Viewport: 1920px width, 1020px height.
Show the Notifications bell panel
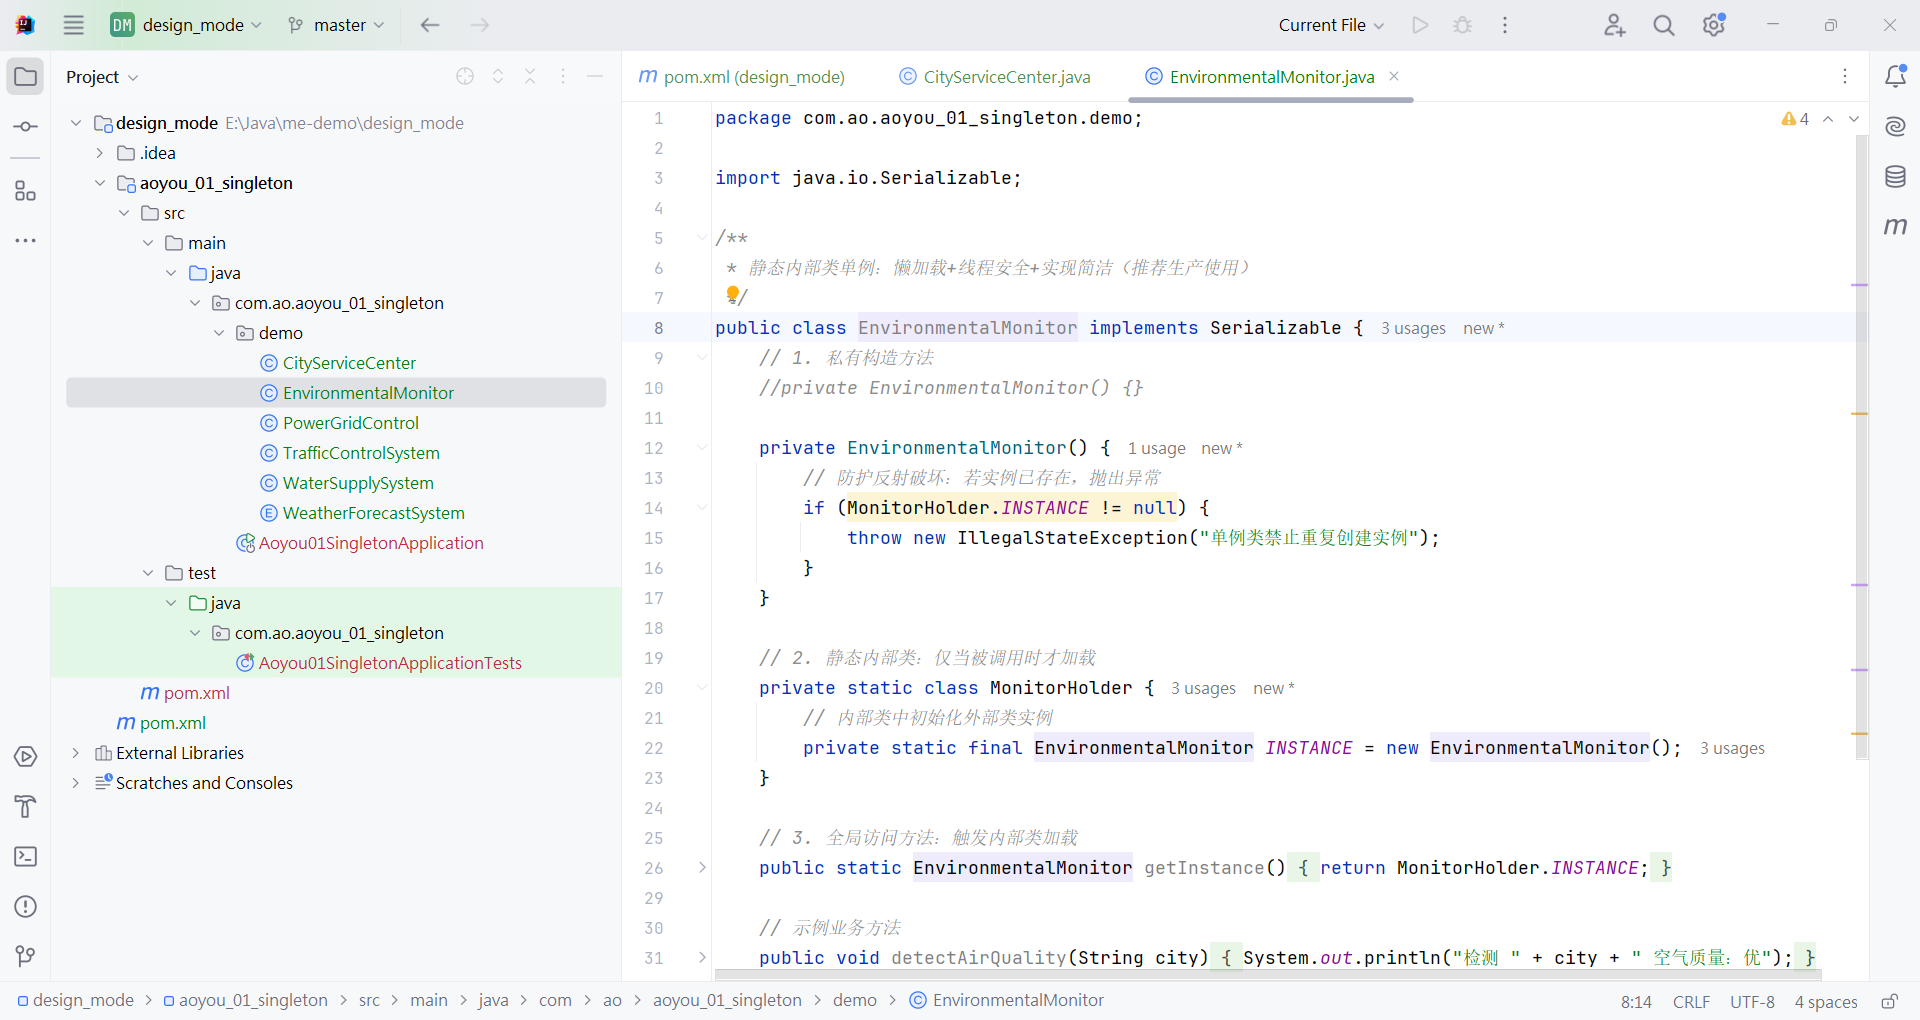pyautogui.click(x=1895, y=77)
